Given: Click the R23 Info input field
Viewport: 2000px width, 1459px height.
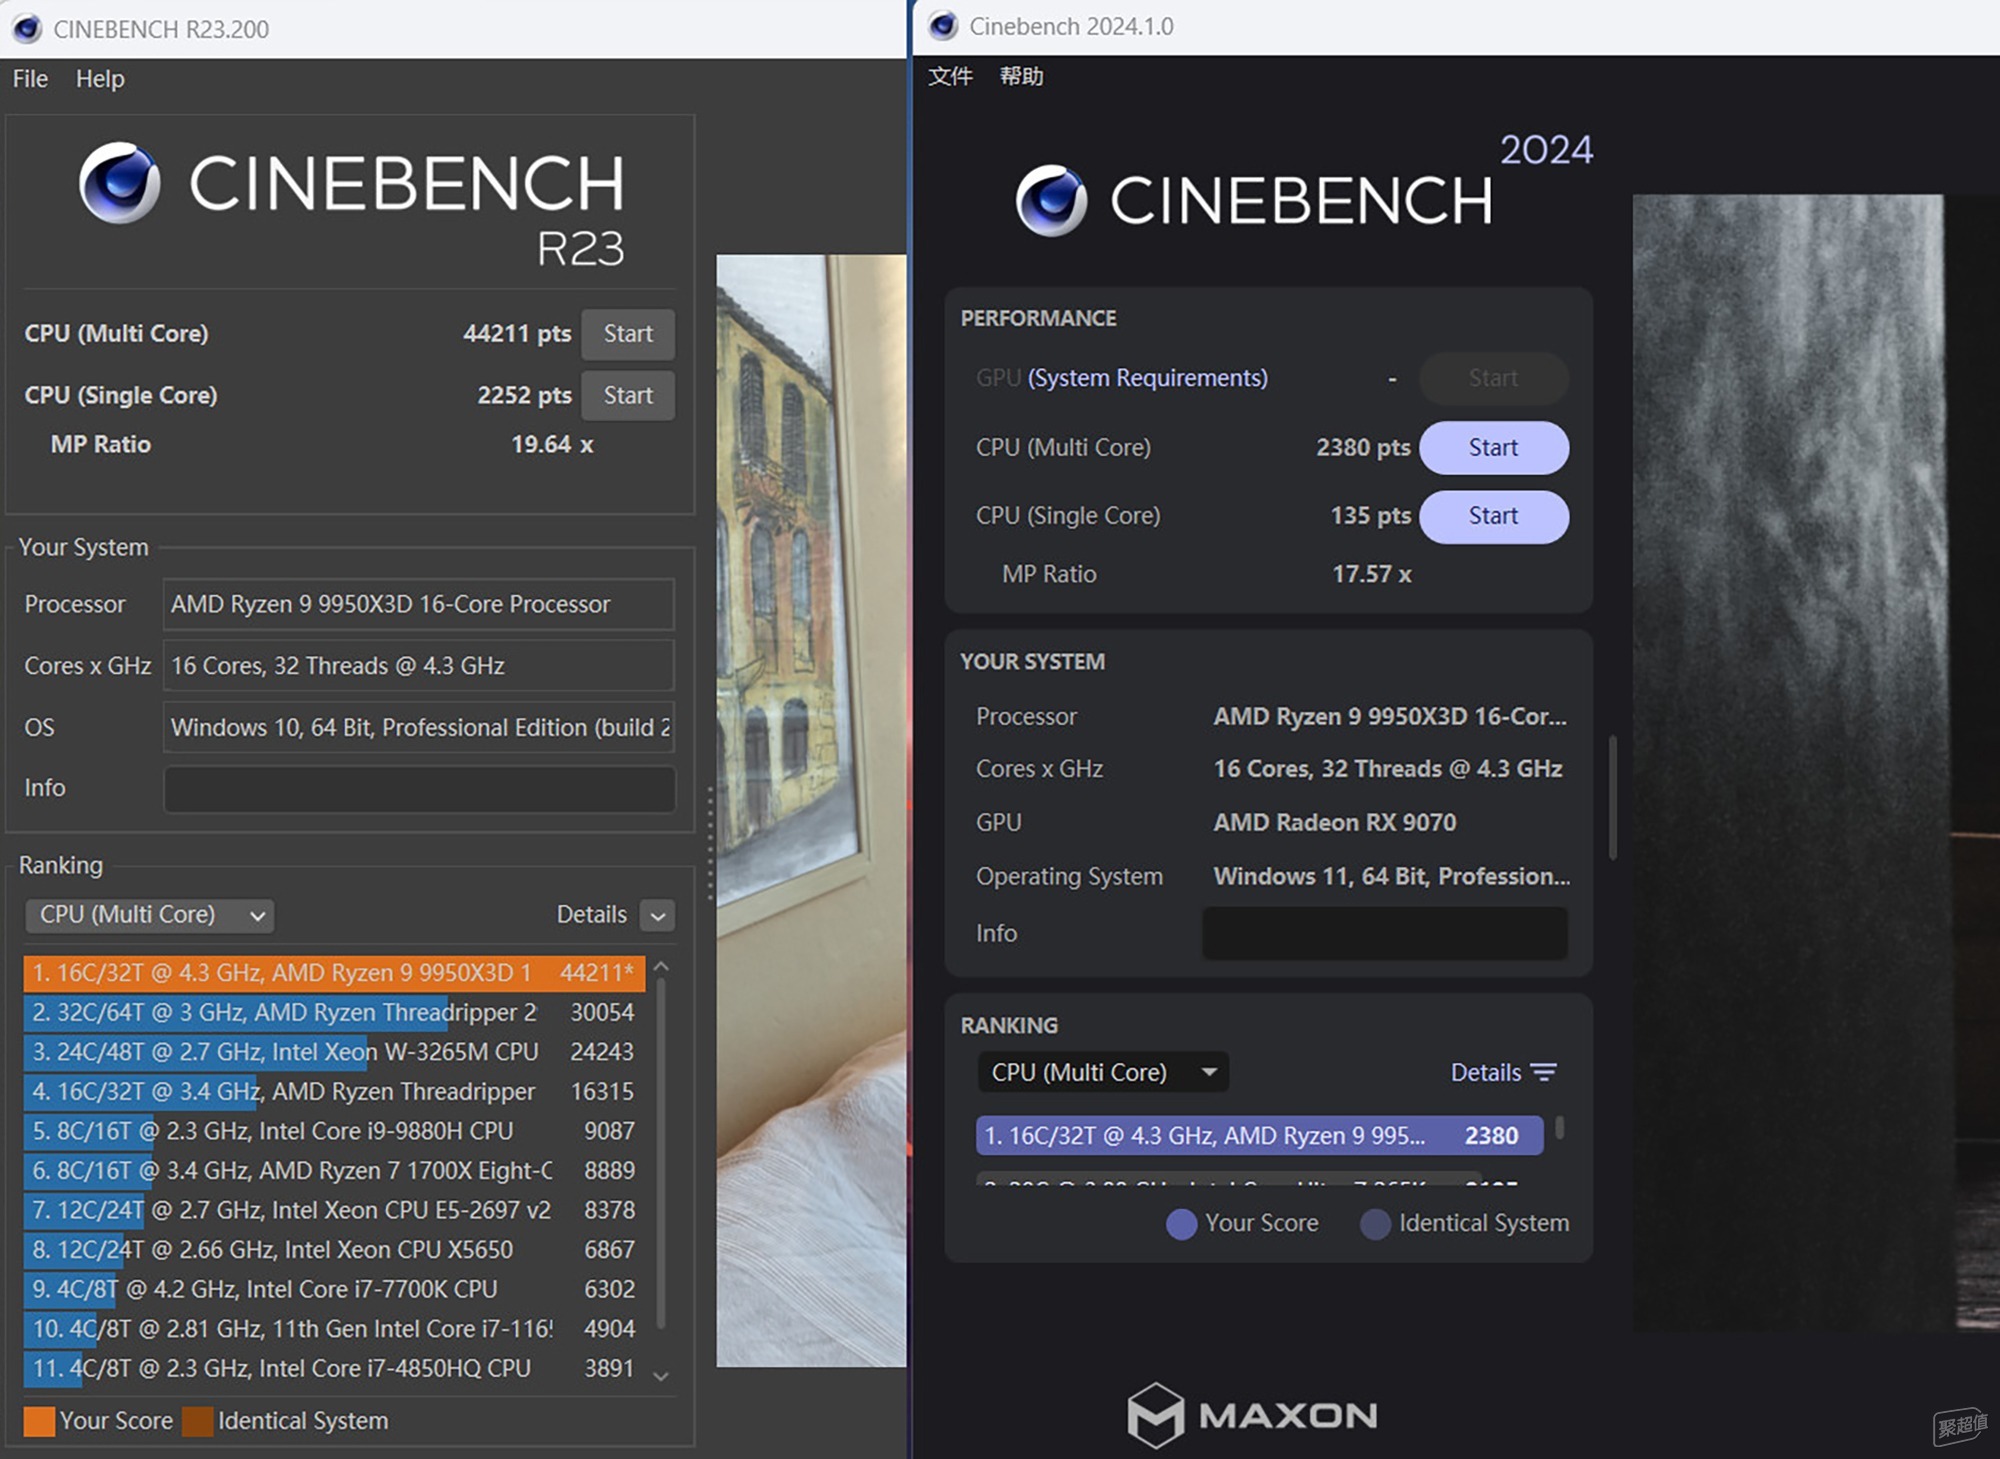Looking at the screenshot, I should (x=419, y=788).
